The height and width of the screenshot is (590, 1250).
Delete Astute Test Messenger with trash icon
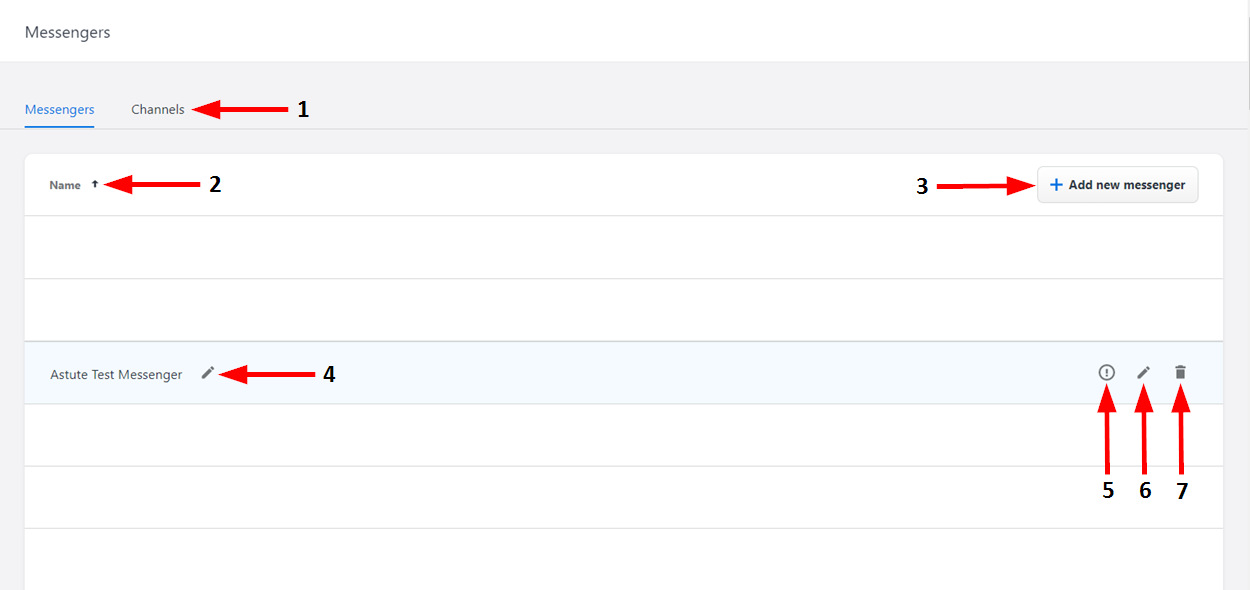(x=1181, y=372)
